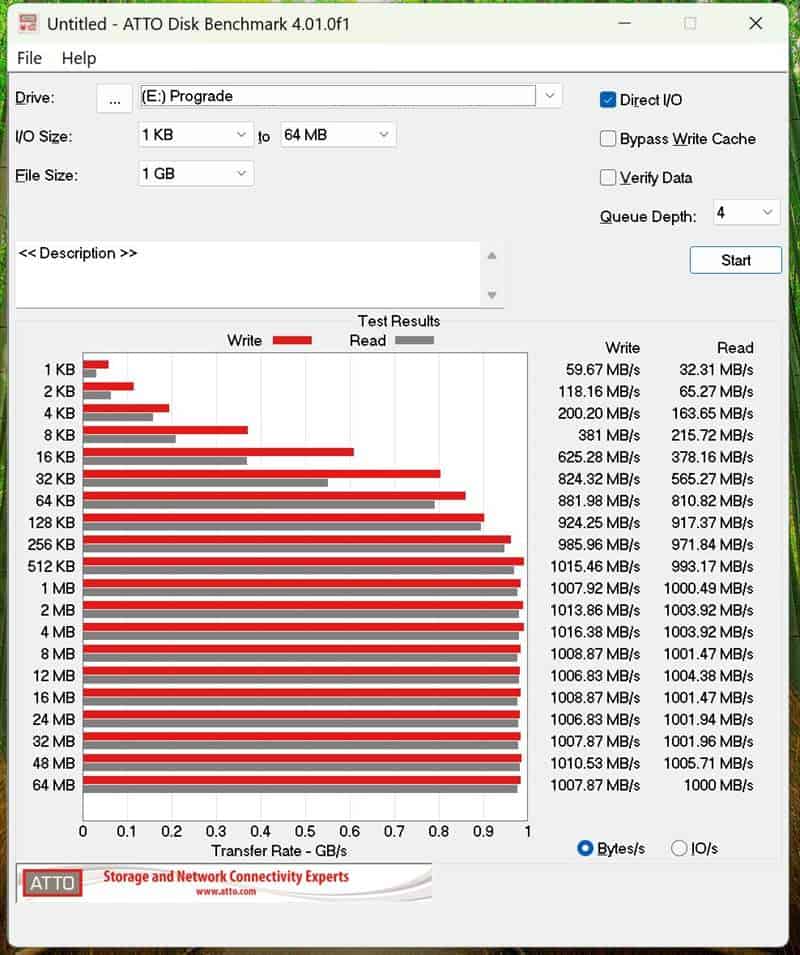Click the 512 KB row label
The height and width of the screenshot is (955, 800).
pyautogui.click(x=51, y=566)
